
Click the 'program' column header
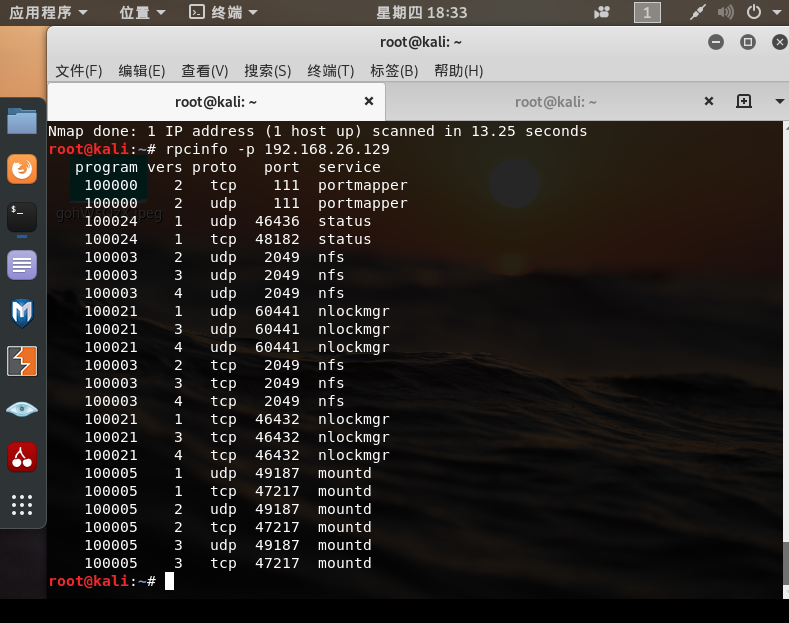106,167
